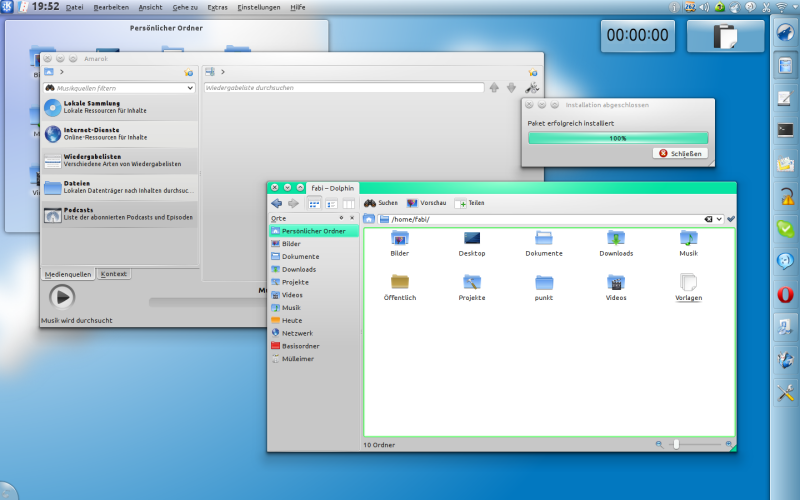Go to next search result in playlist

pyautogui.click(x=511, y=88)
